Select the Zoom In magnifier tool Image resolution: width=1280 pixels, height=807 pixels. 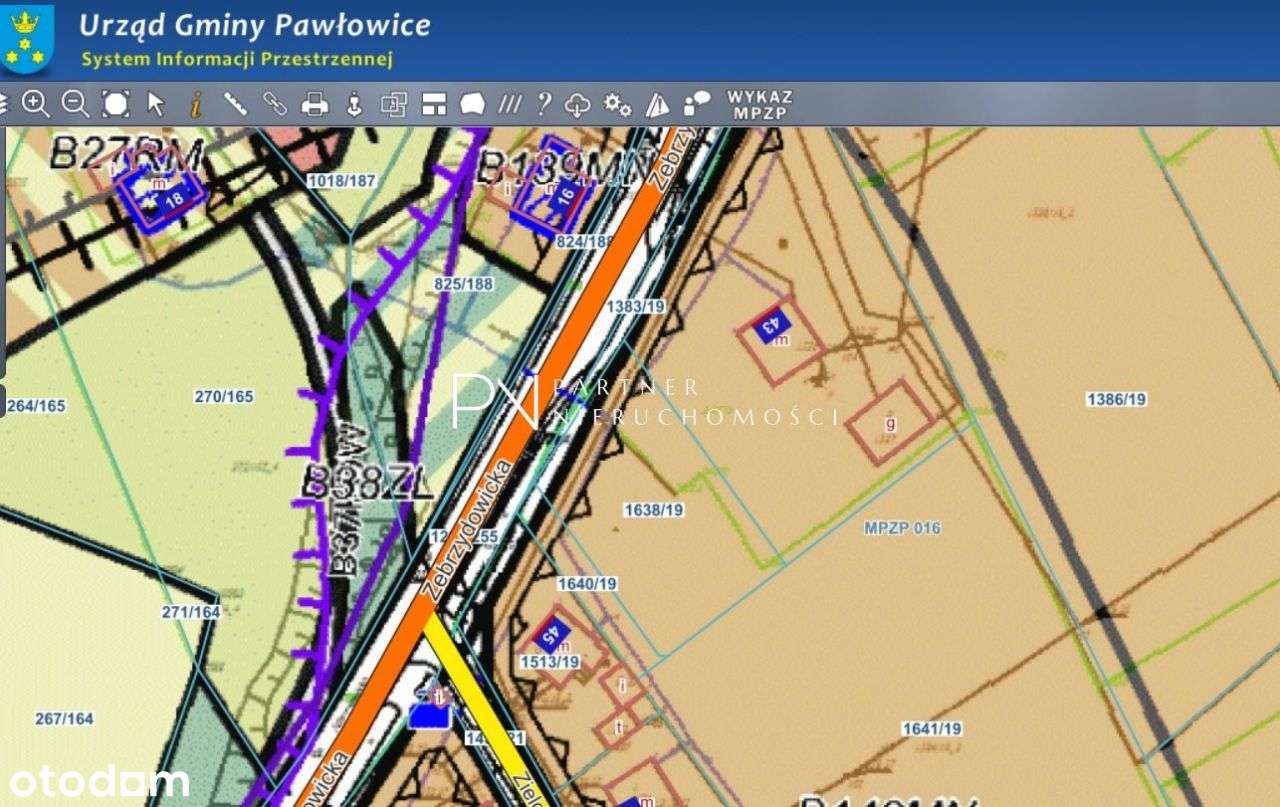(36, 103)
